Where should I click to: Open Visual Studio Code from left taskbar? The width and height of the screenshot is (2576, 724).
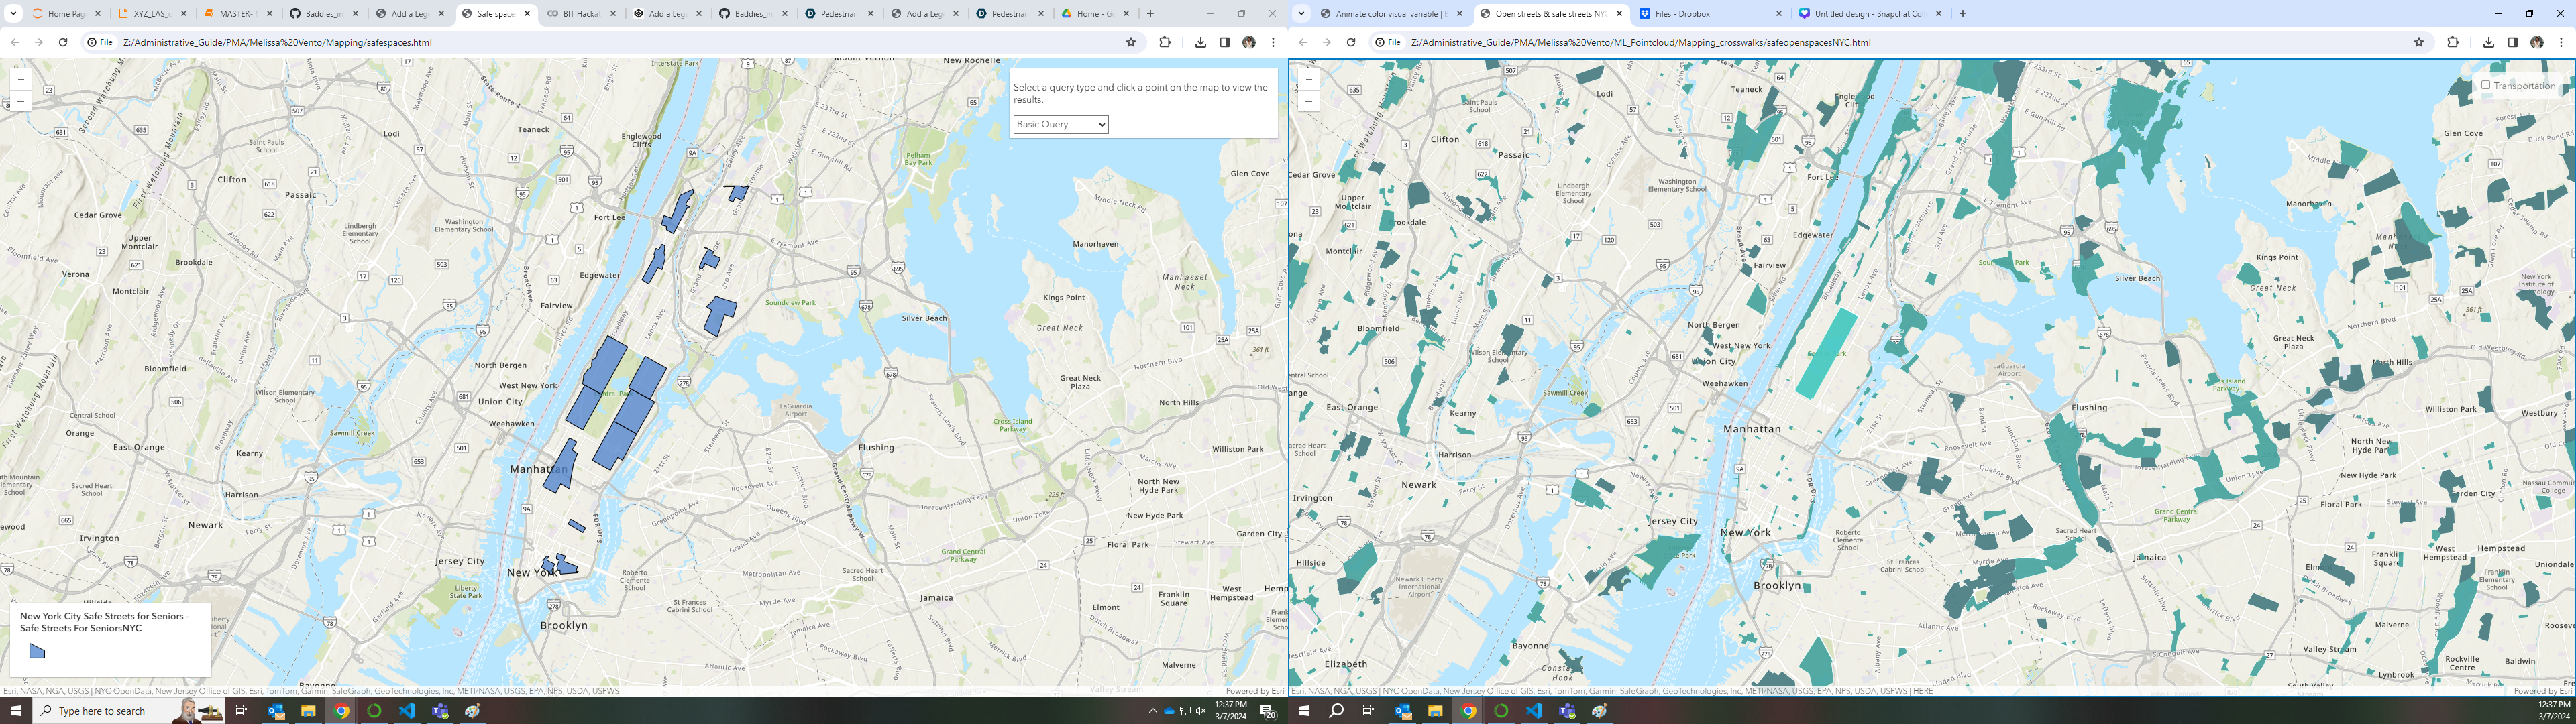[406, 711]
